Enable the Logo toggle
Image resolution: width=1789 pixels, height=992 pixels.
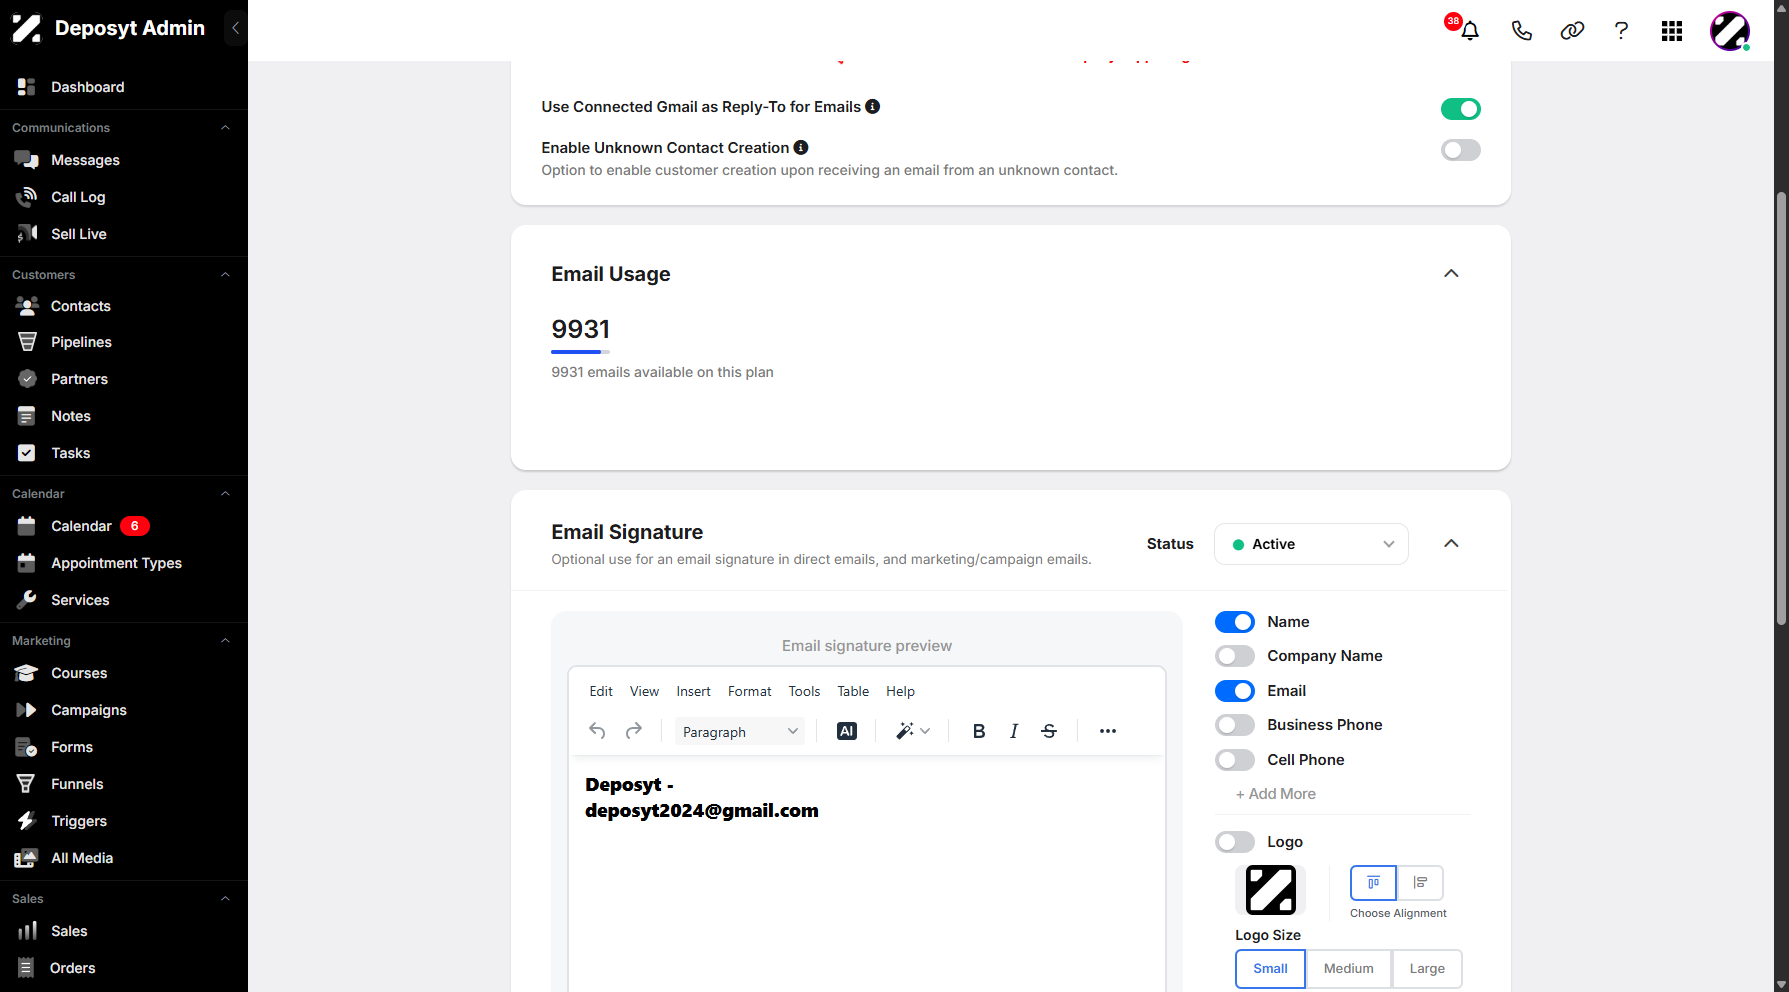1235,842
